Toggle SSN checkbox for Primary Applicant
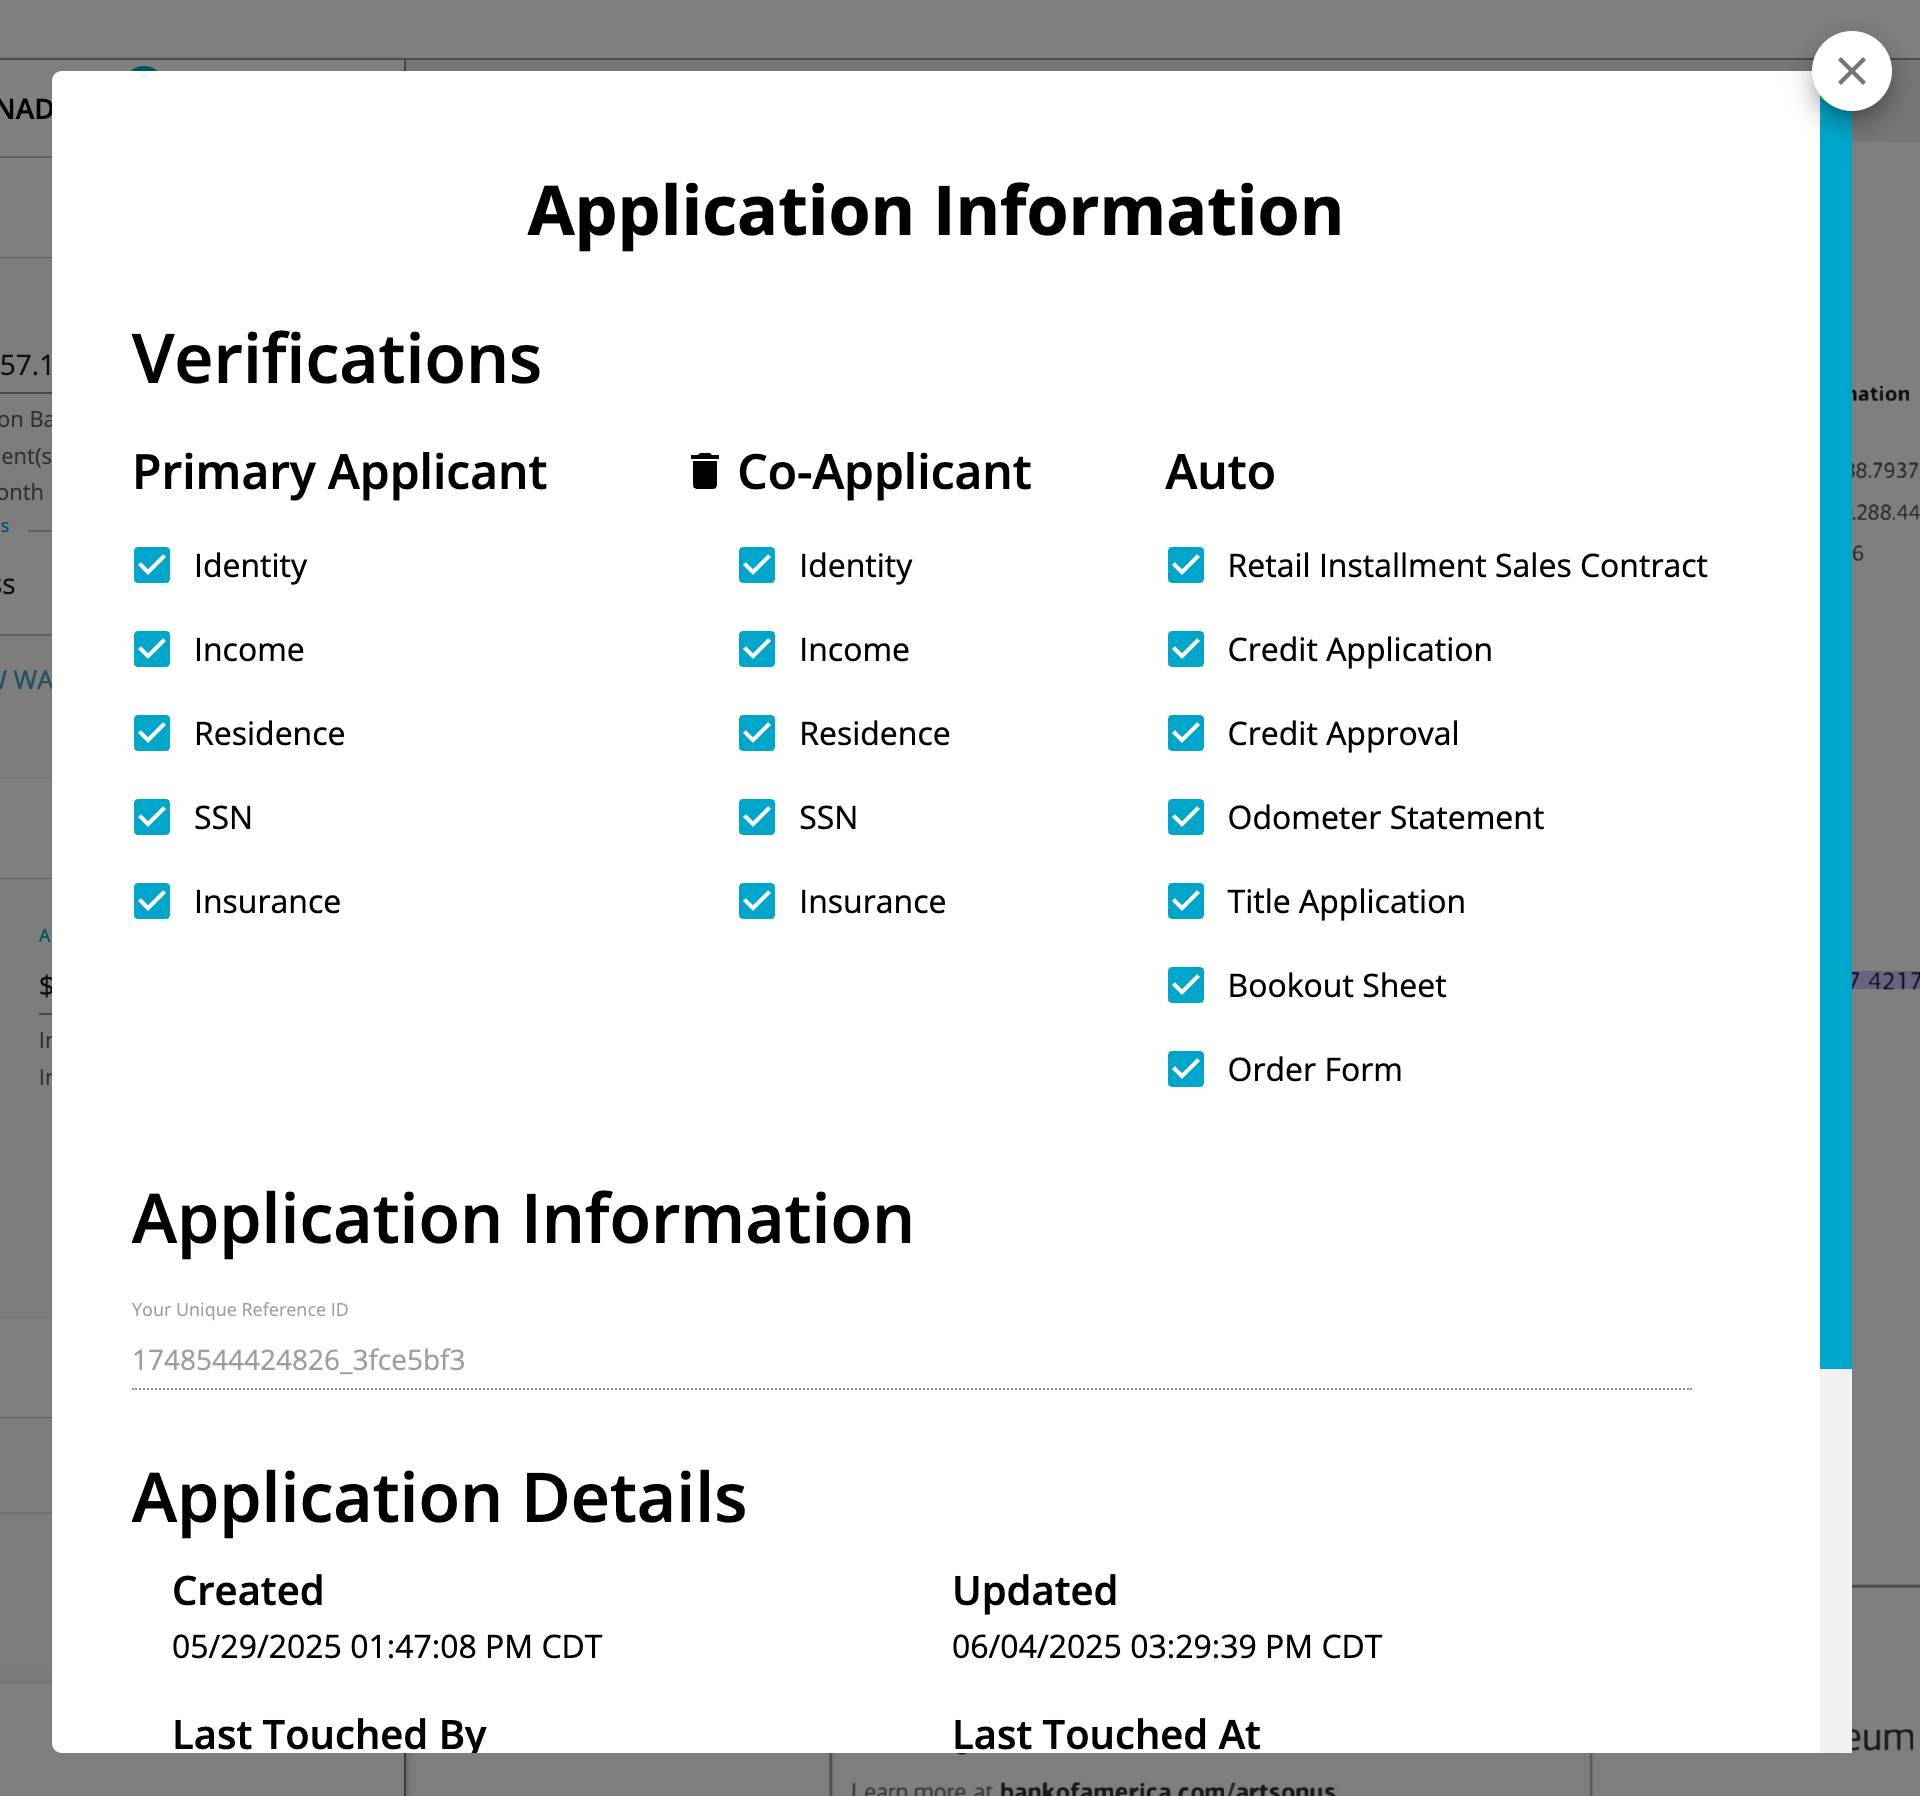The image size is (1920, 1796). tap(152, 818)
